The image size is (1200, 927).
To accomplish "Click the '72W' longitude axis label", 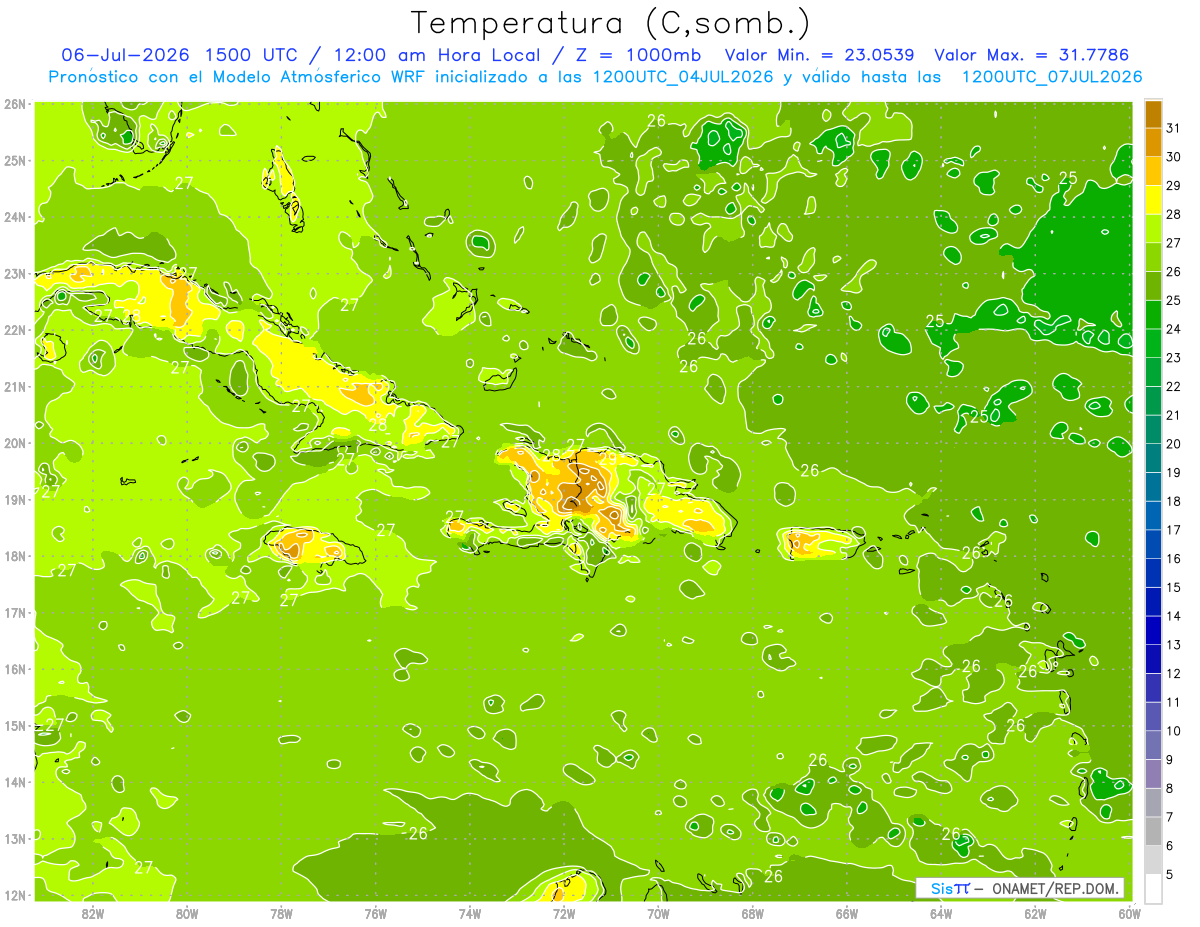I will point(564,912).
